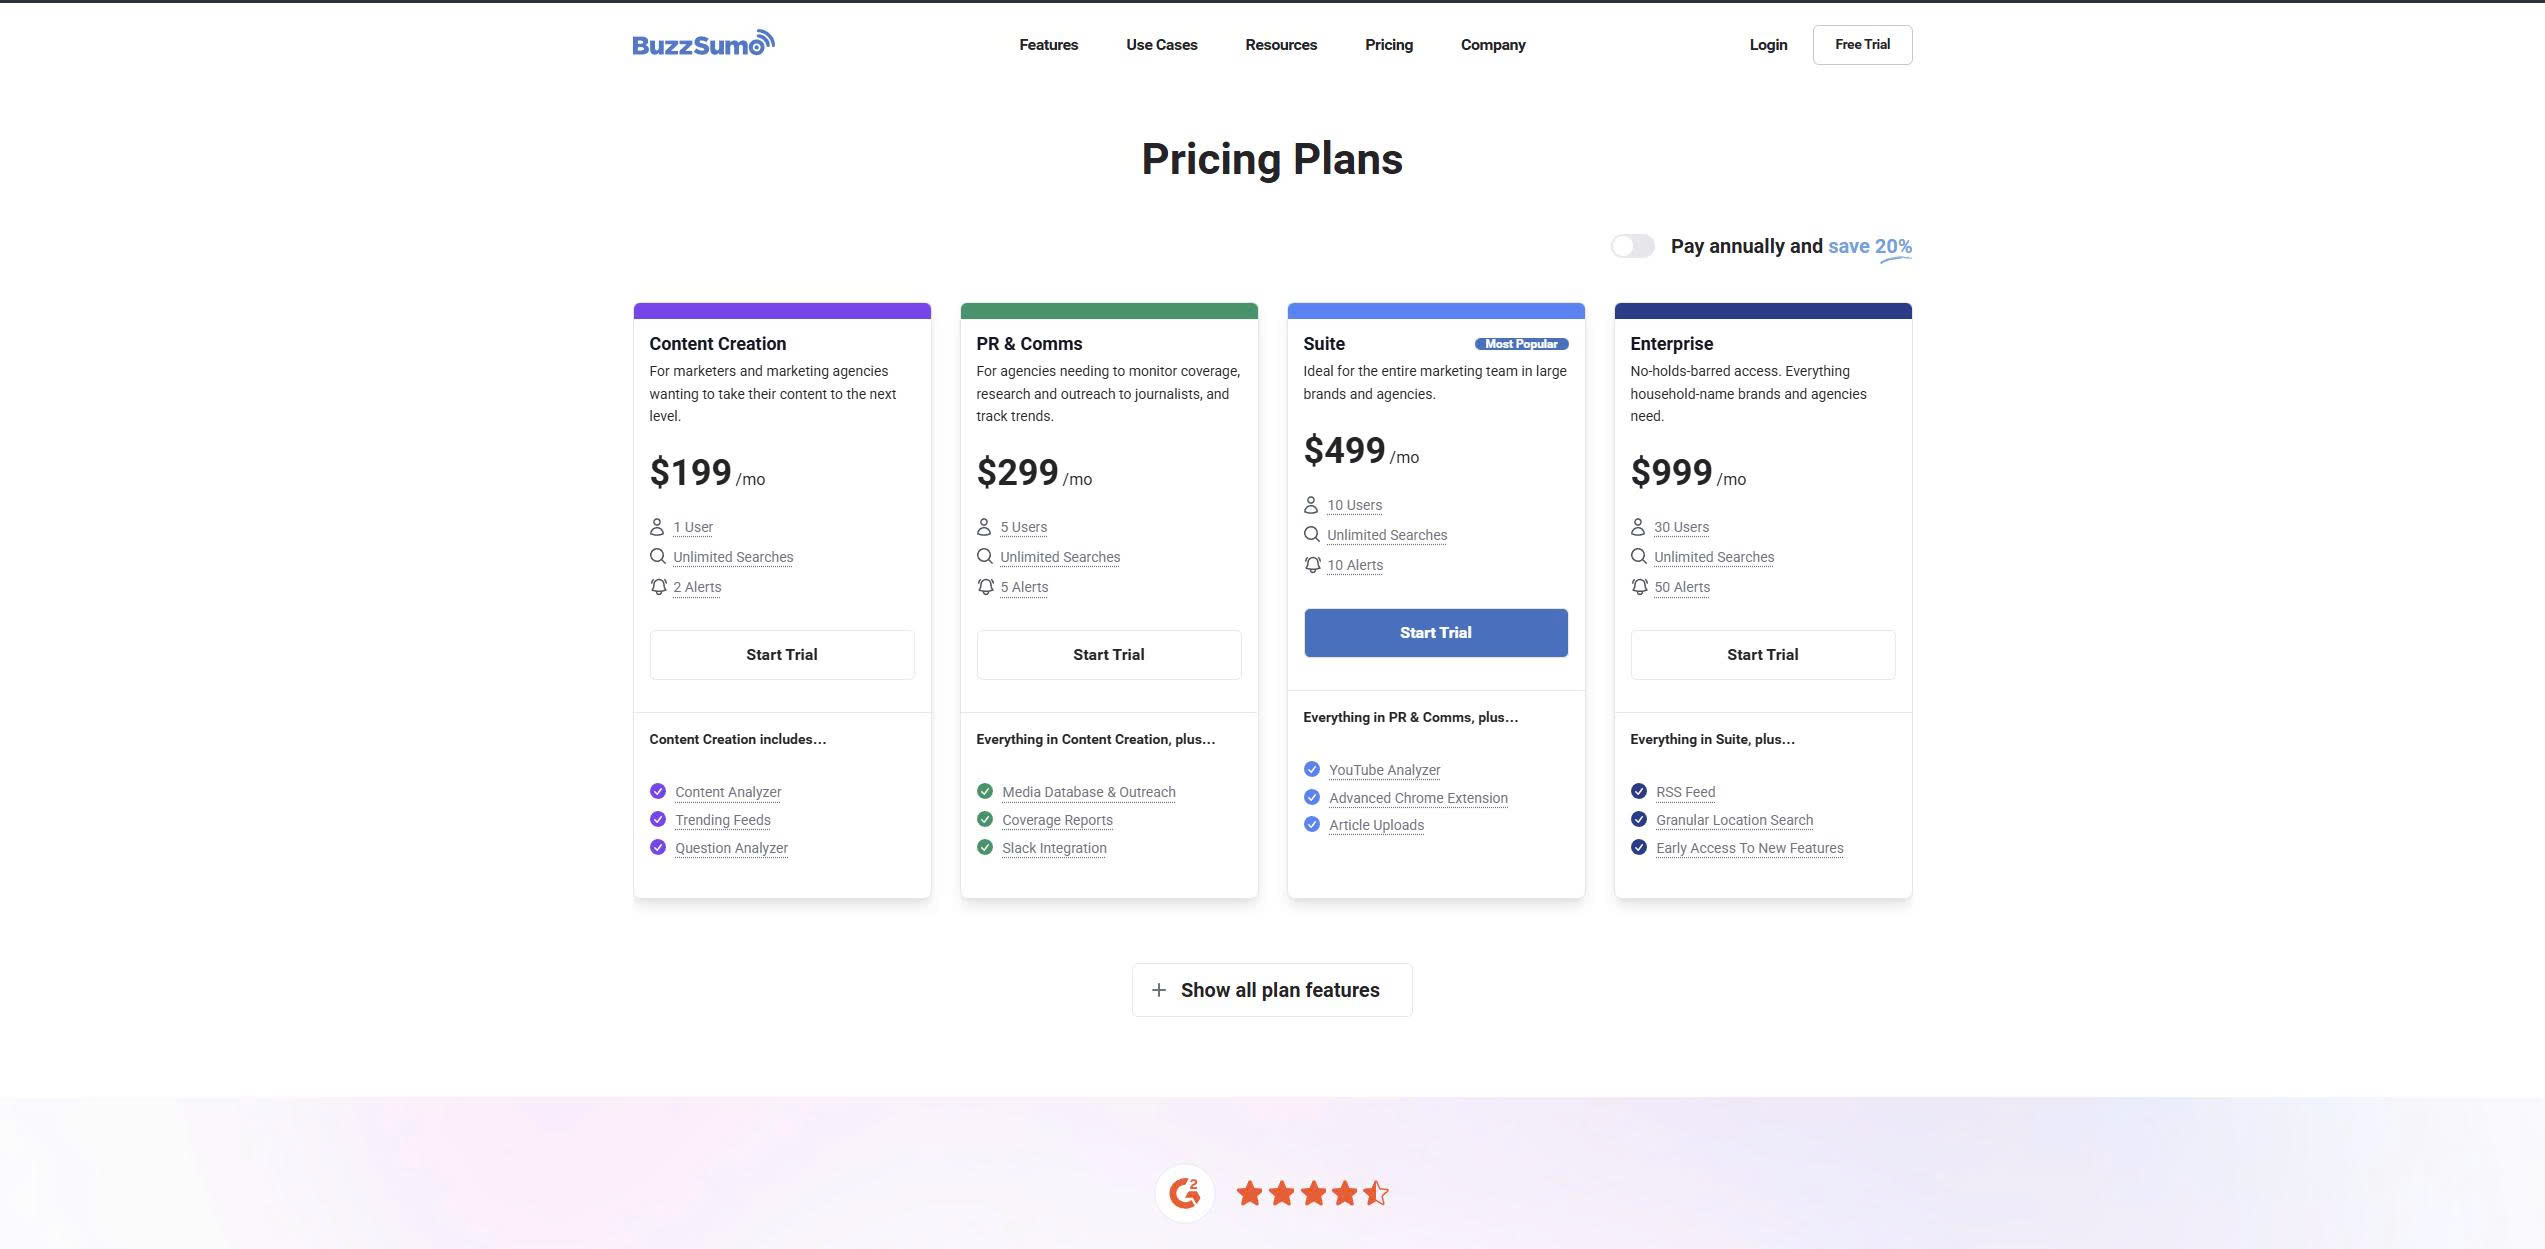
Task: Click the bell icon next to 50 Alerts
Action: point(1639,587)
